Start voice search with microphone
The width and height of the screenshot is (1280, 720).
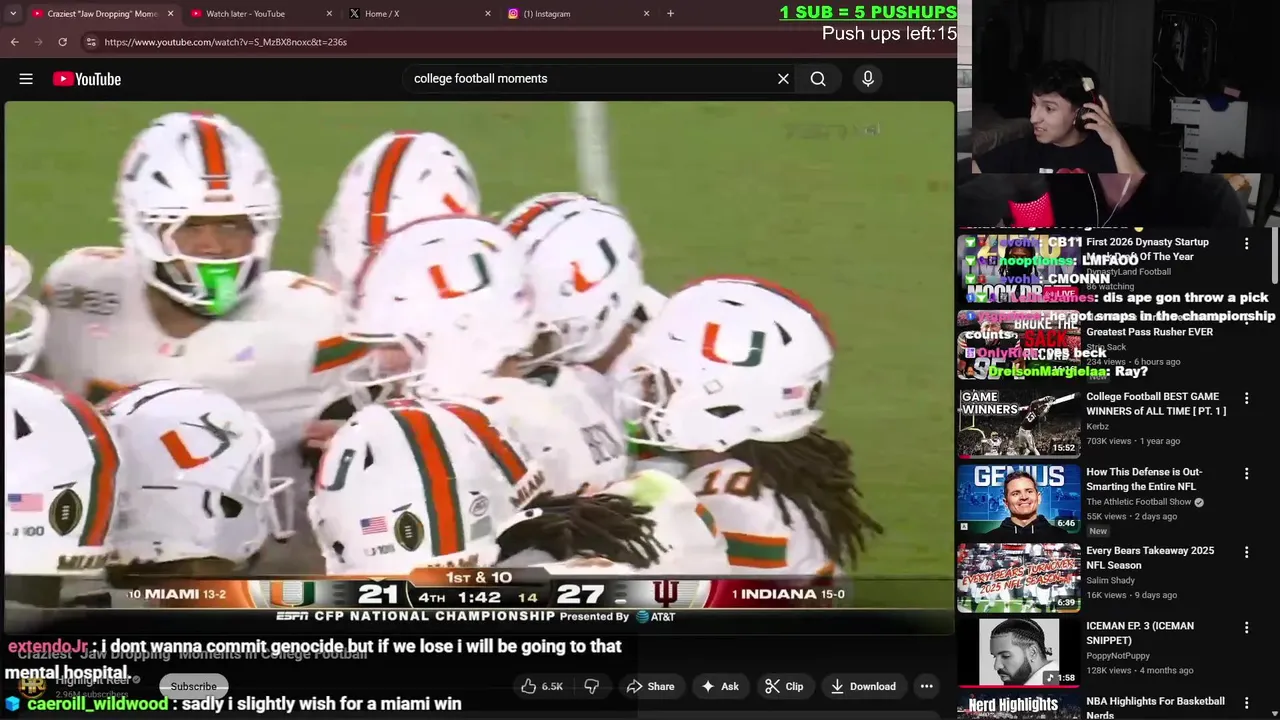[x=868, y=79]
